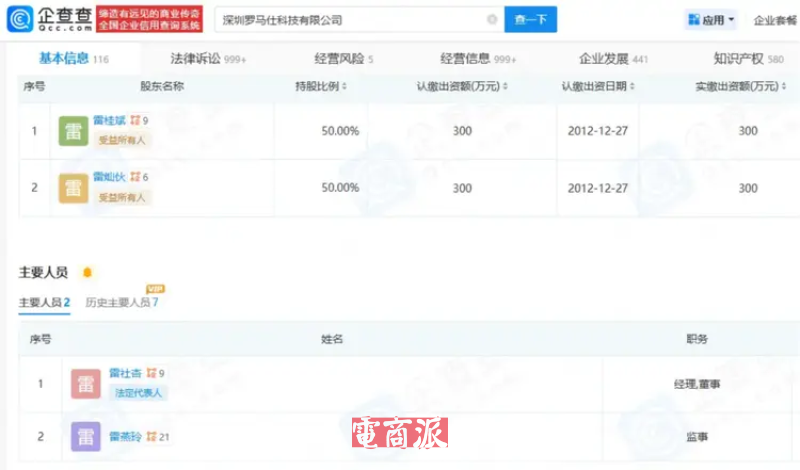Click the 监事 position cell
This screenshot has width=800, height=470.
click(x=697, y=437)
